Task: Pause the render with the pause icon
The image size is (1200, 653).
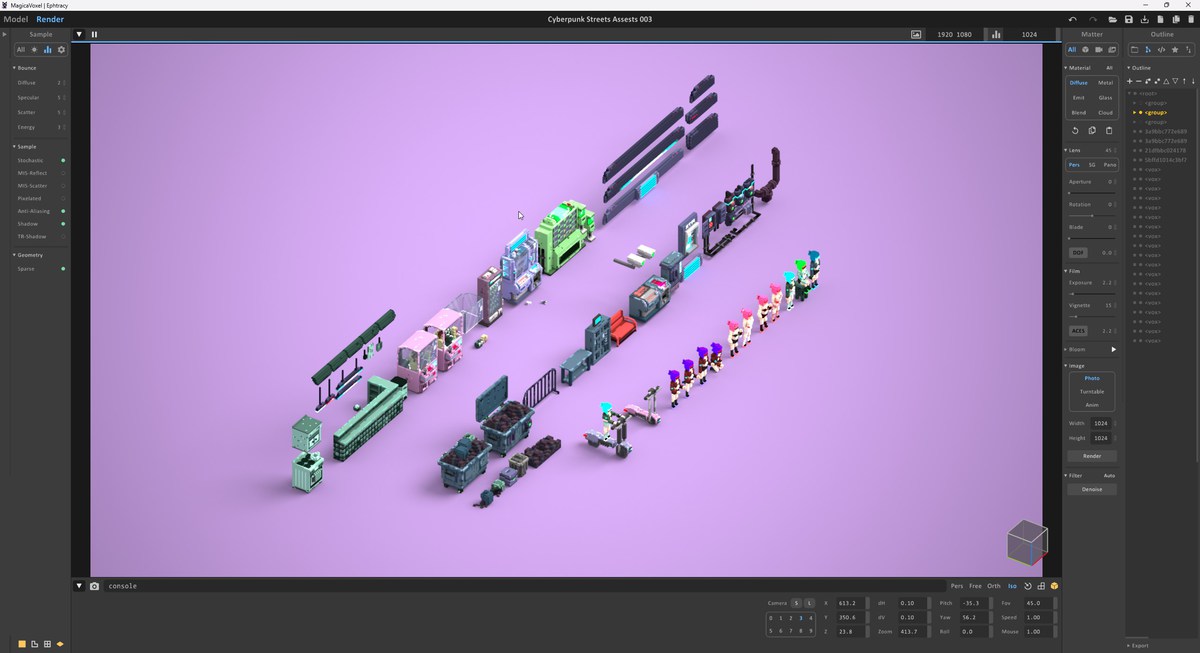Action: [x=95, y=34]
